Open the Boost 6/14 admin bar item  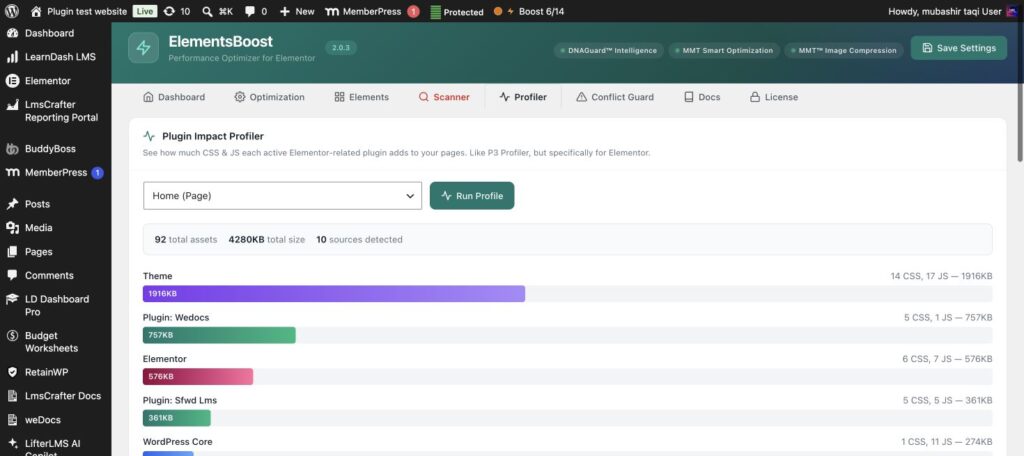click(x=529, y=11)
